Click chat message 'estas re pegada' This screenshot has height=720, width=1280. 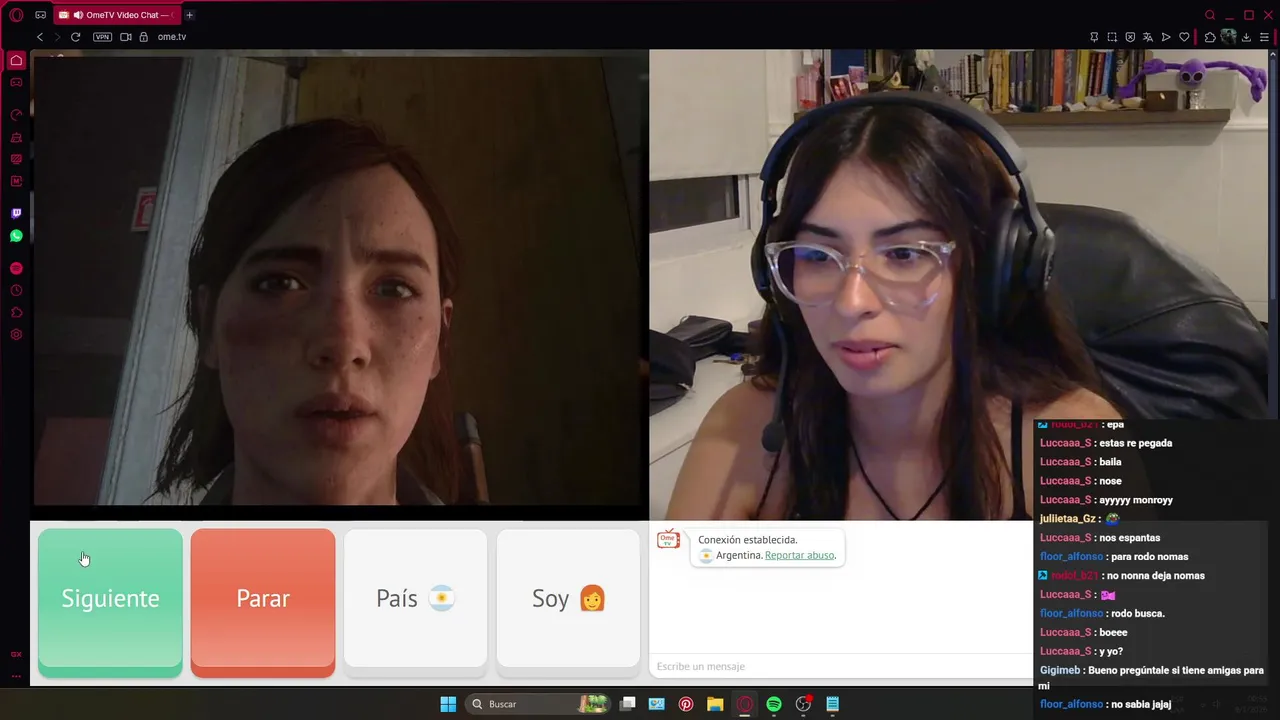[1135, 443]
